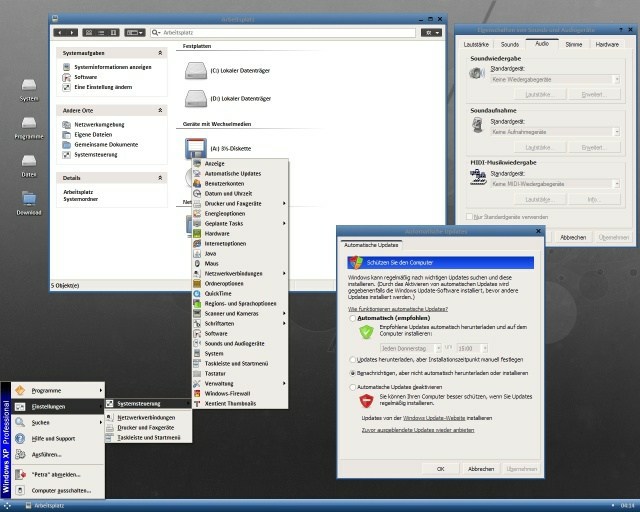Click the Windows-Firewall icon in the menu

tap(197, 394)
